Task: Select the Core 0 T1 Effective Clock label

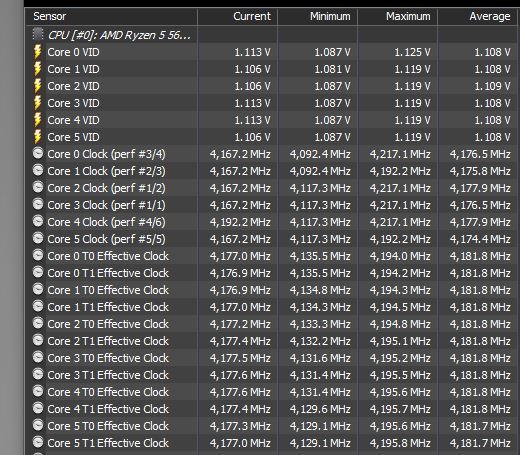Action: (x=108, y=273)
